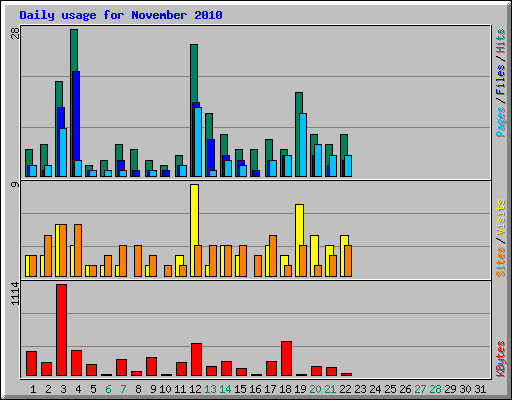Select day label '11' on the x-axis
The width and height of the screenshot is (512, 400).
pyautogui.click(x=180, y=389)
